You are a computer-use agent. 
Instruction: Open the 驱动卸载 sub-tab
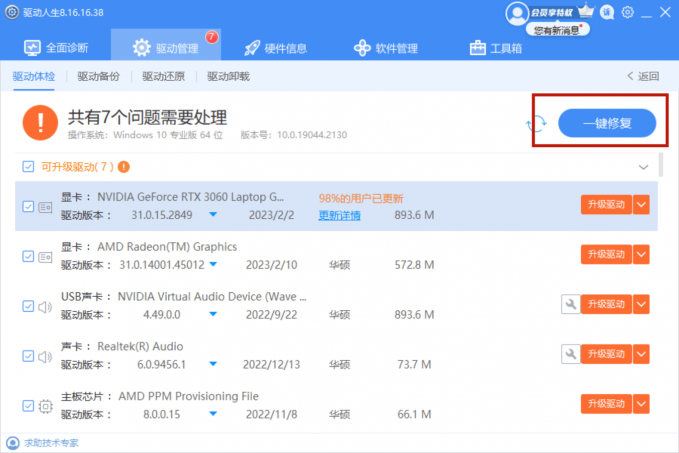pos(228,77)
